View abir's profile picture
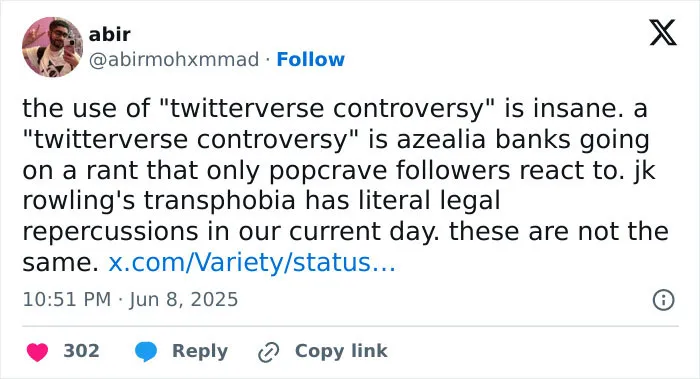Viewport: 700px width, 379px height. click(x=52, y=47)
